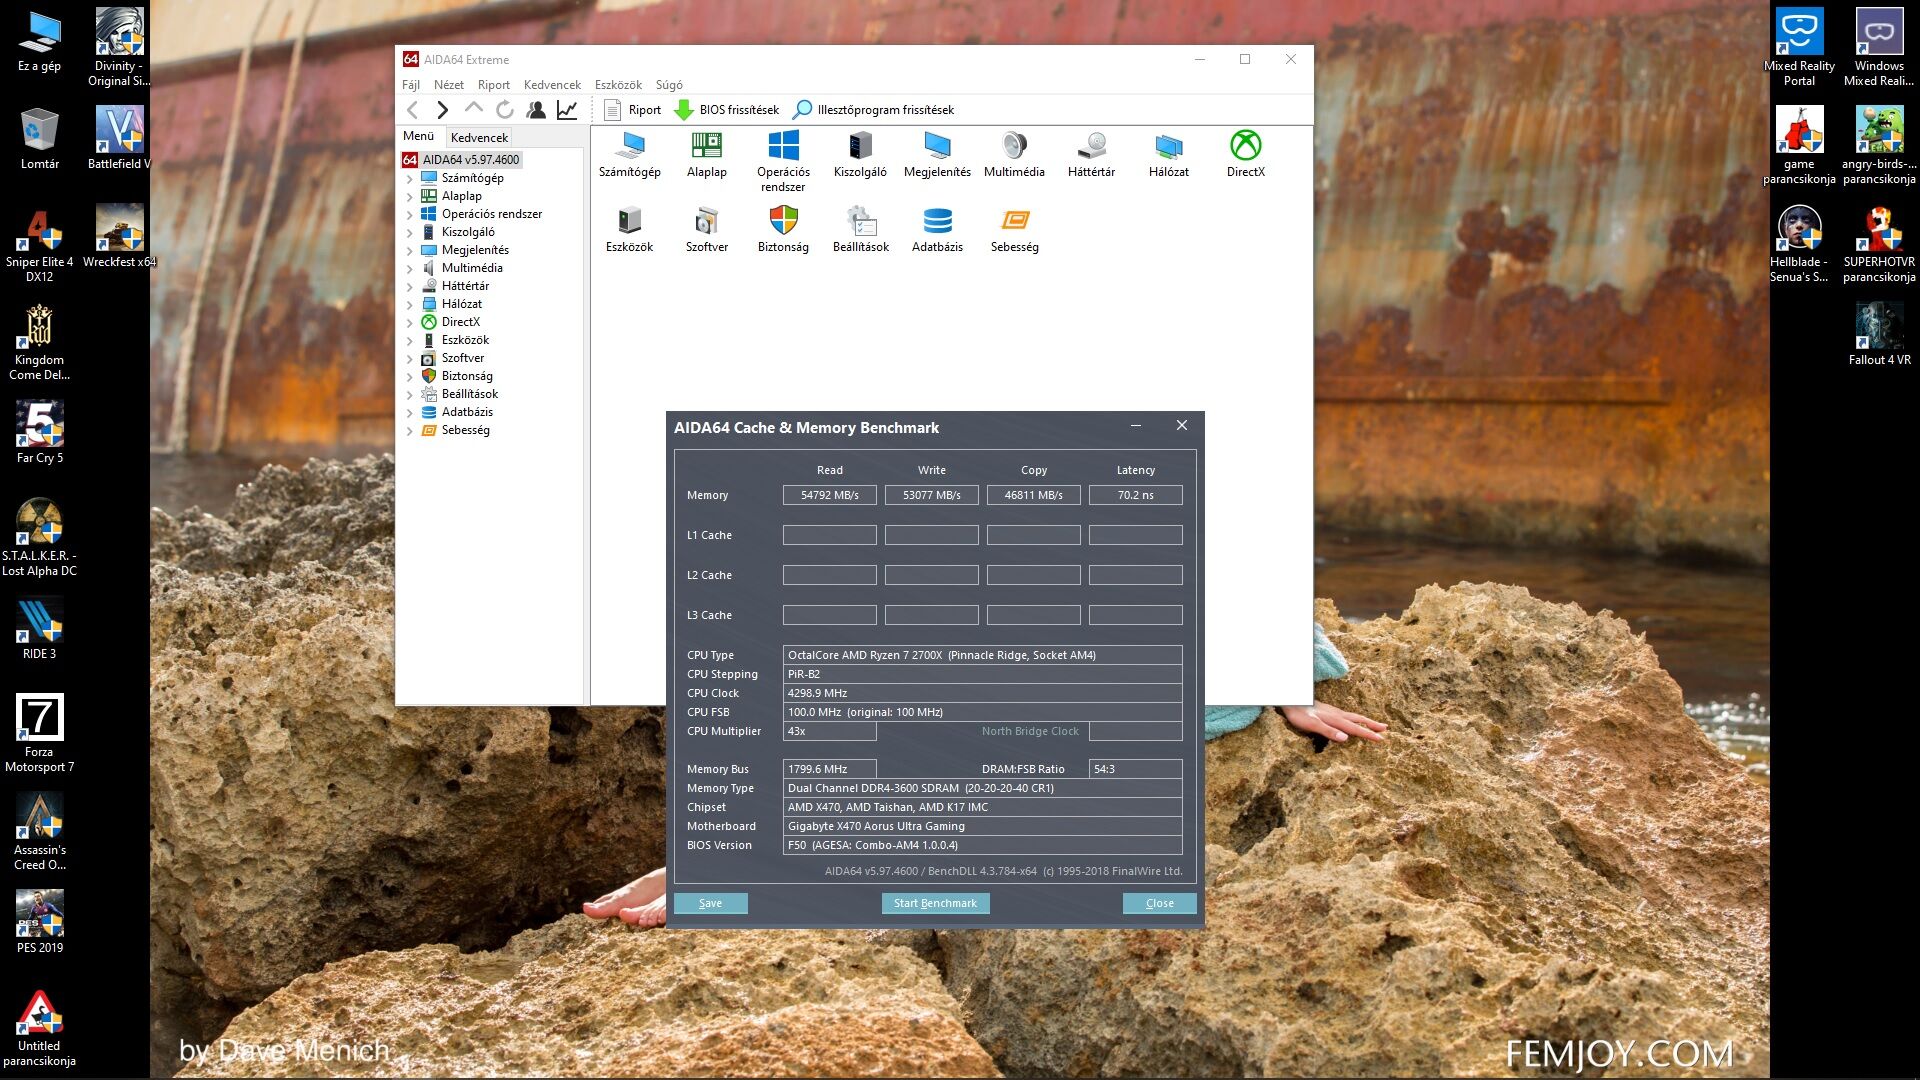
Task: Open the Súgó menu
Action: [669, 85]
